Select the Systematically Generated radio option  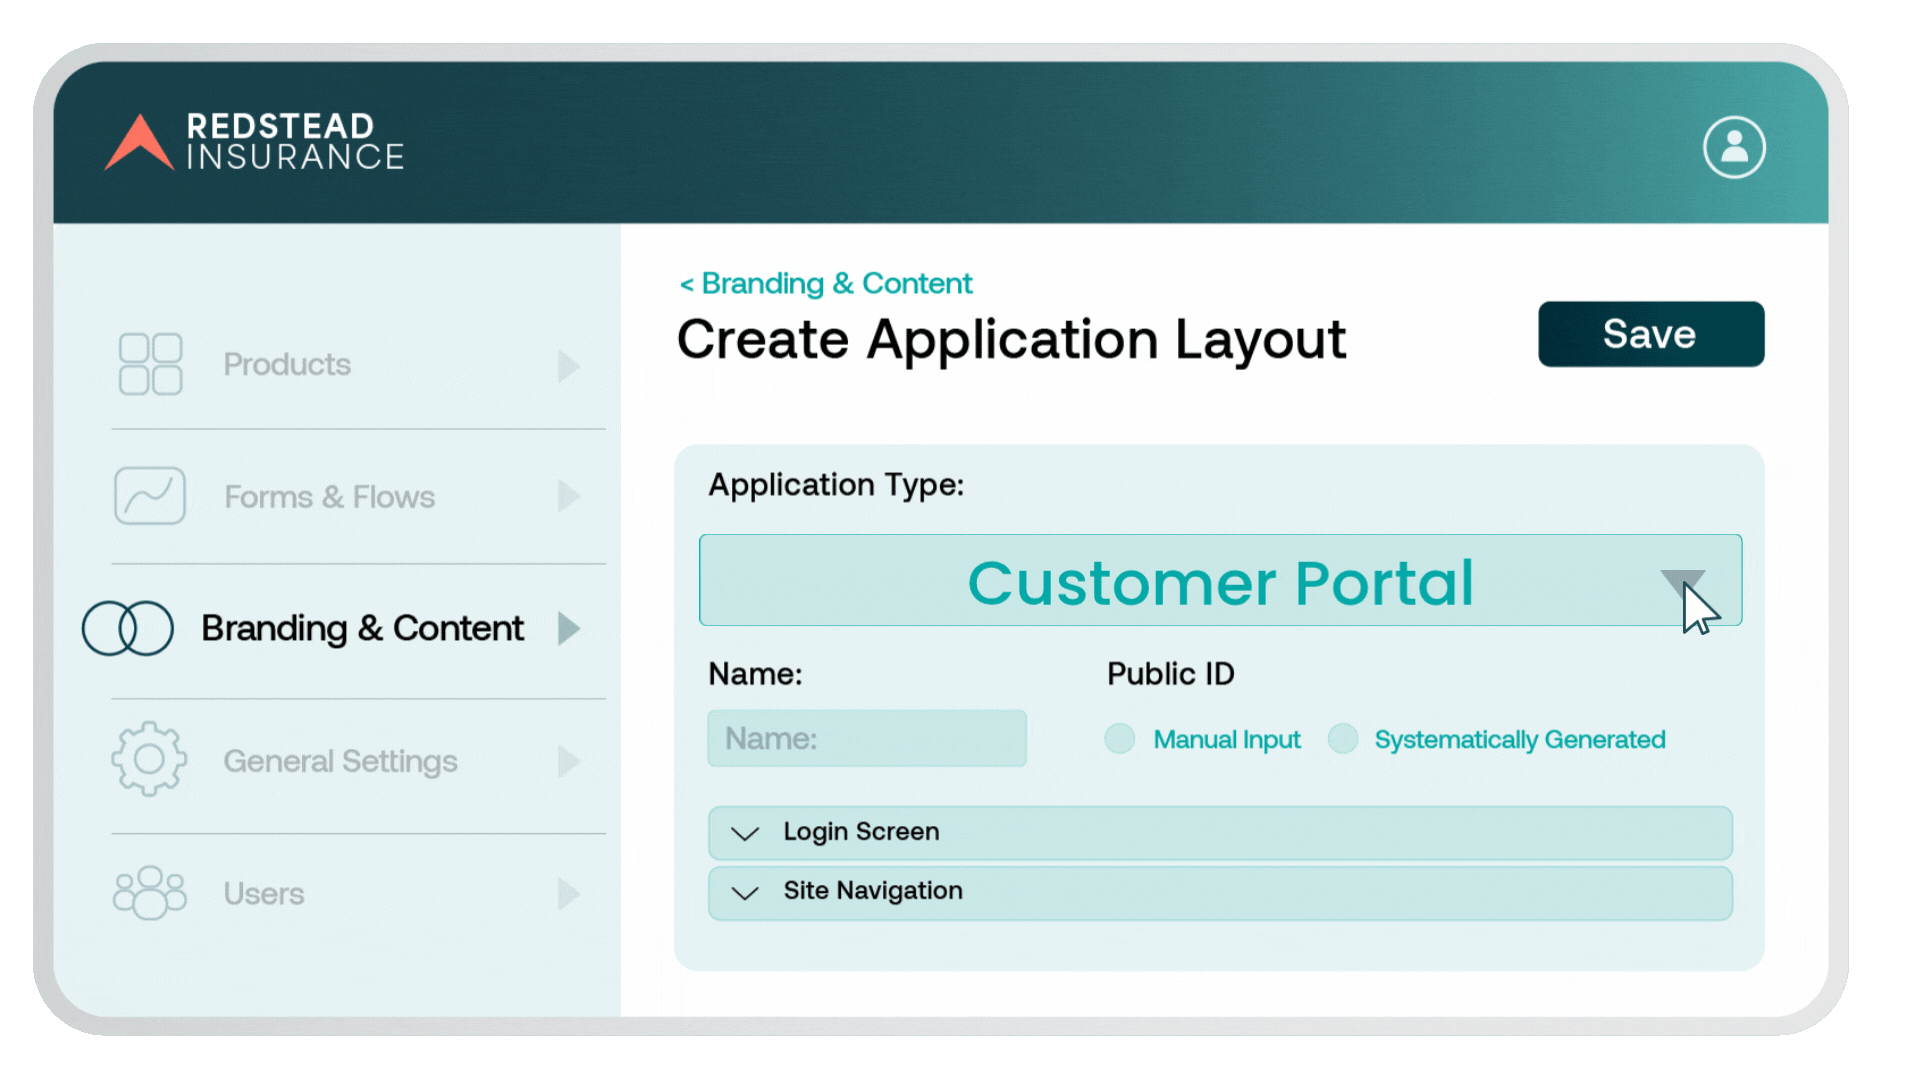click(1343, 739)
